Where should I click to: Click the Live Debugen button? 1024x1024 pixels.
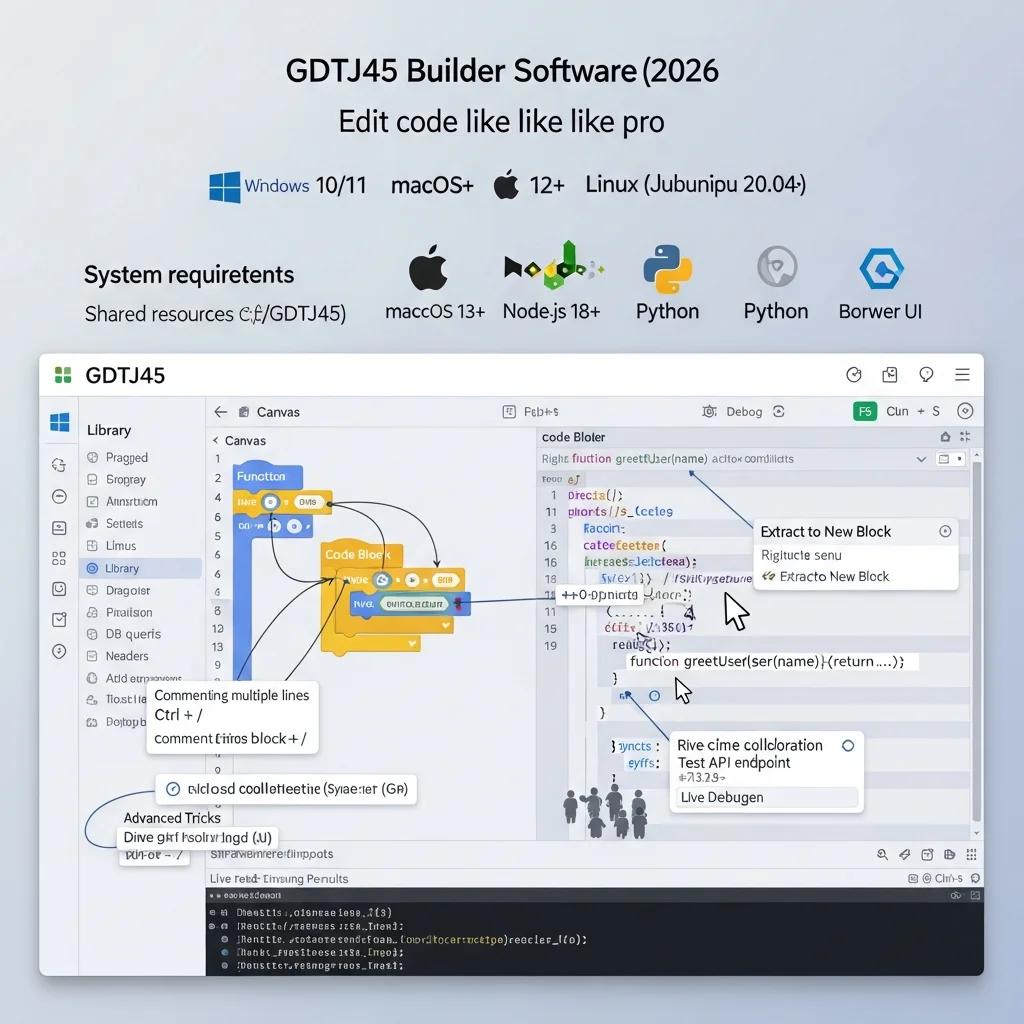pos(766,797)
